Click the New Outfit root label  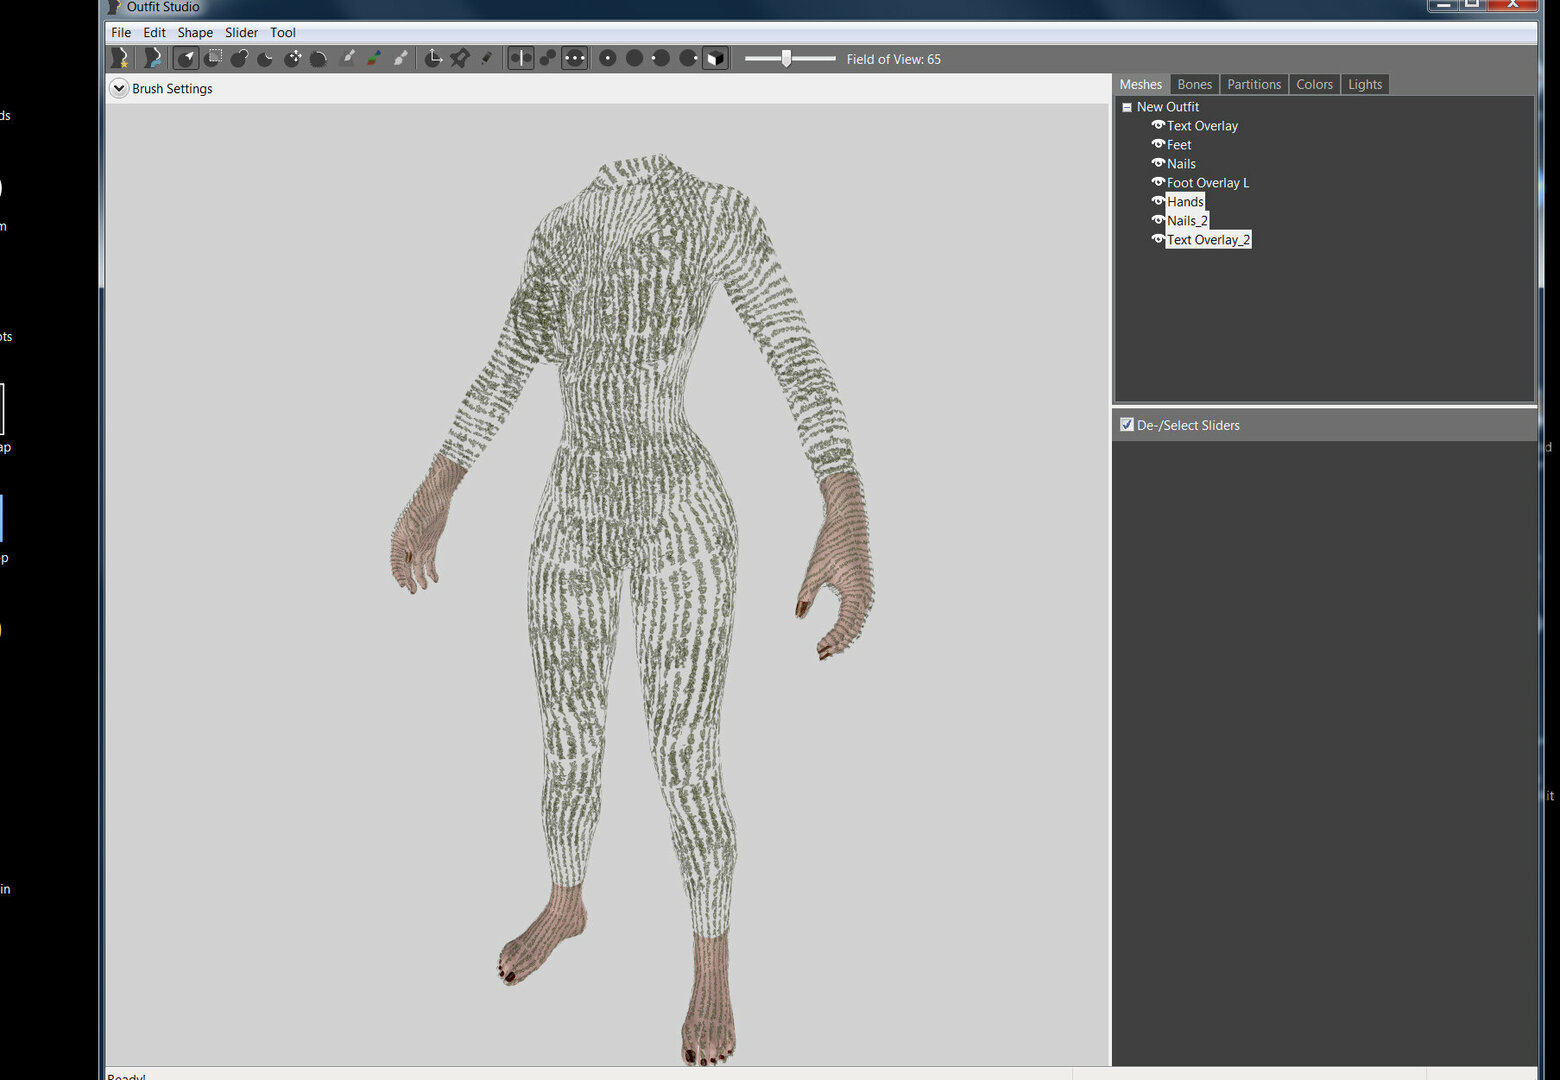pos(1168,107)
